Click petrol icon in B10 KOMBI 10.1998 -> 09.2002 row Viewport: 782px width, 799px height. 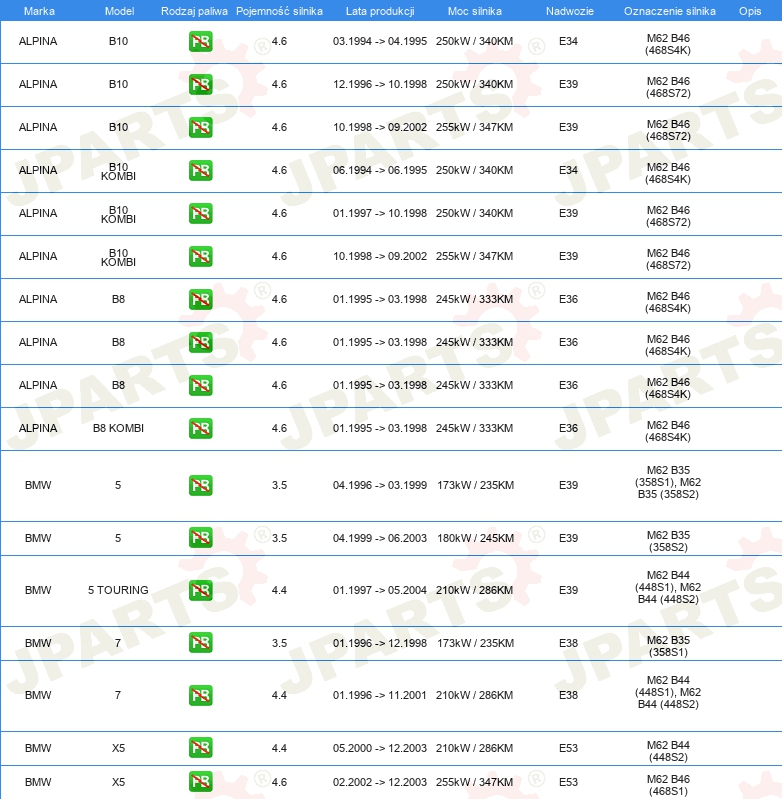(x=200, y=256)
